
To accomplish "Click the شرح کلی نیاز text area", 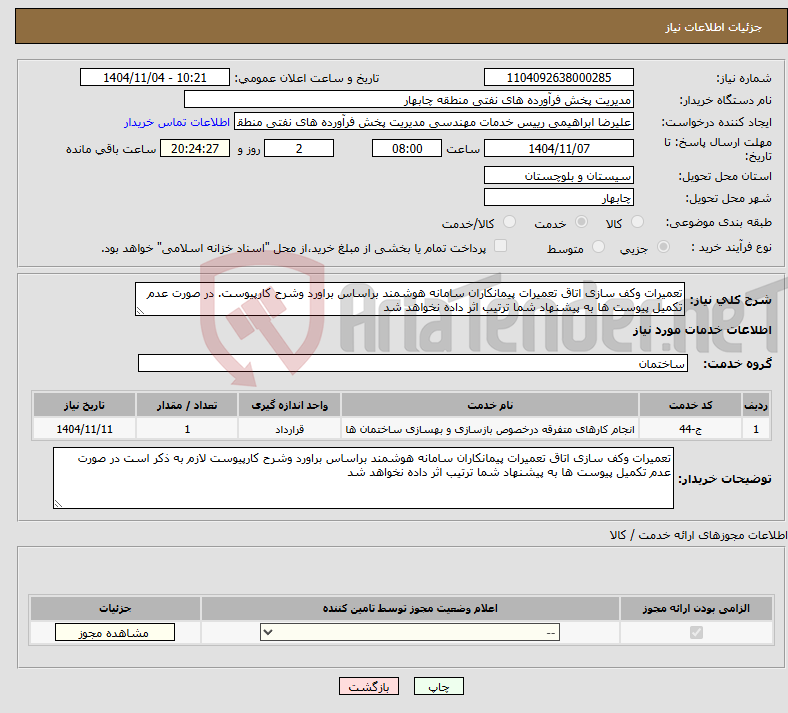I will [410, 299].
